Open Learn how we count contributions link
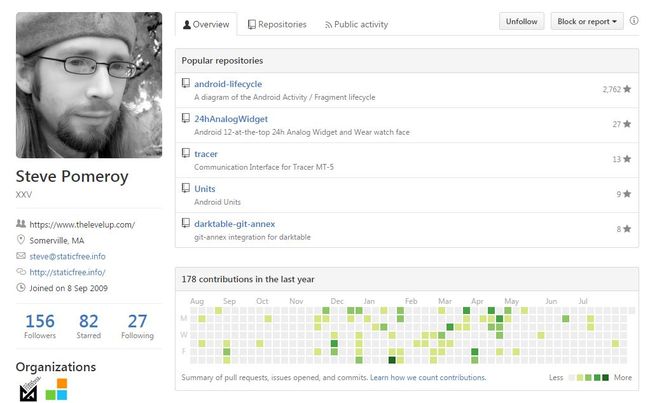The height and width of the screenshot is (403, 650). (428, 377)
